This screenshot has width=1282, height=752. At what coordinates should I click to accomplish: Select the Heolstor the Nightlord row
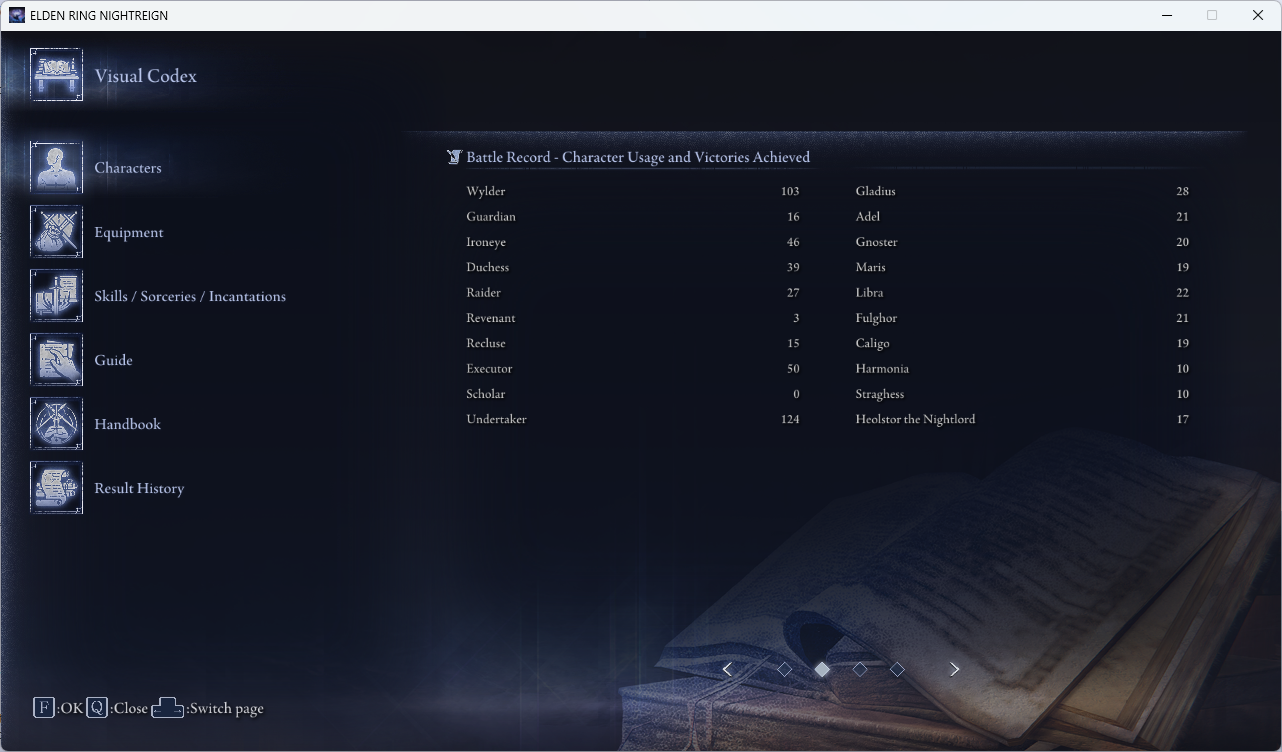click(1022, 419)
